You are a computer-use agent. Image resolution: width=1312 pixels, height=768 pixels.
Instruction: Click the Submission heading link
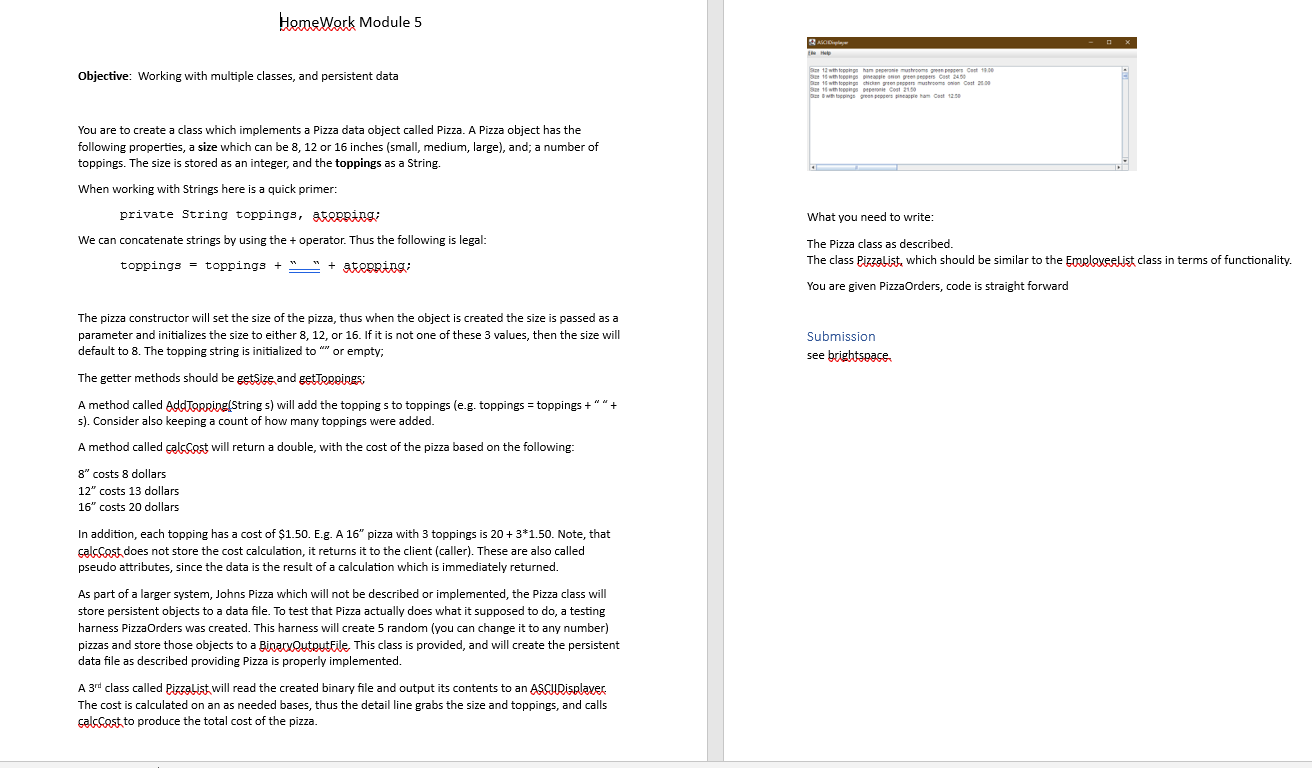point(841,336)
